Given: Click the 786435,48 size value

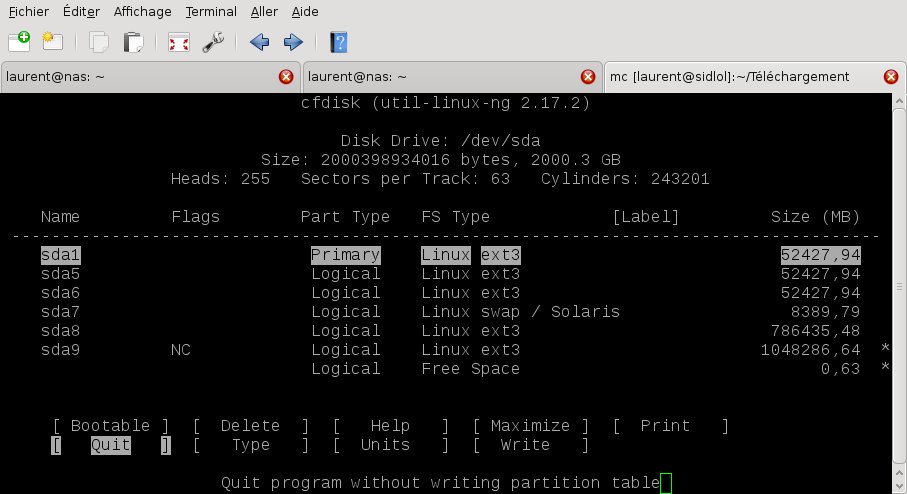Looking at the screenshot, I should click(816, 331).
